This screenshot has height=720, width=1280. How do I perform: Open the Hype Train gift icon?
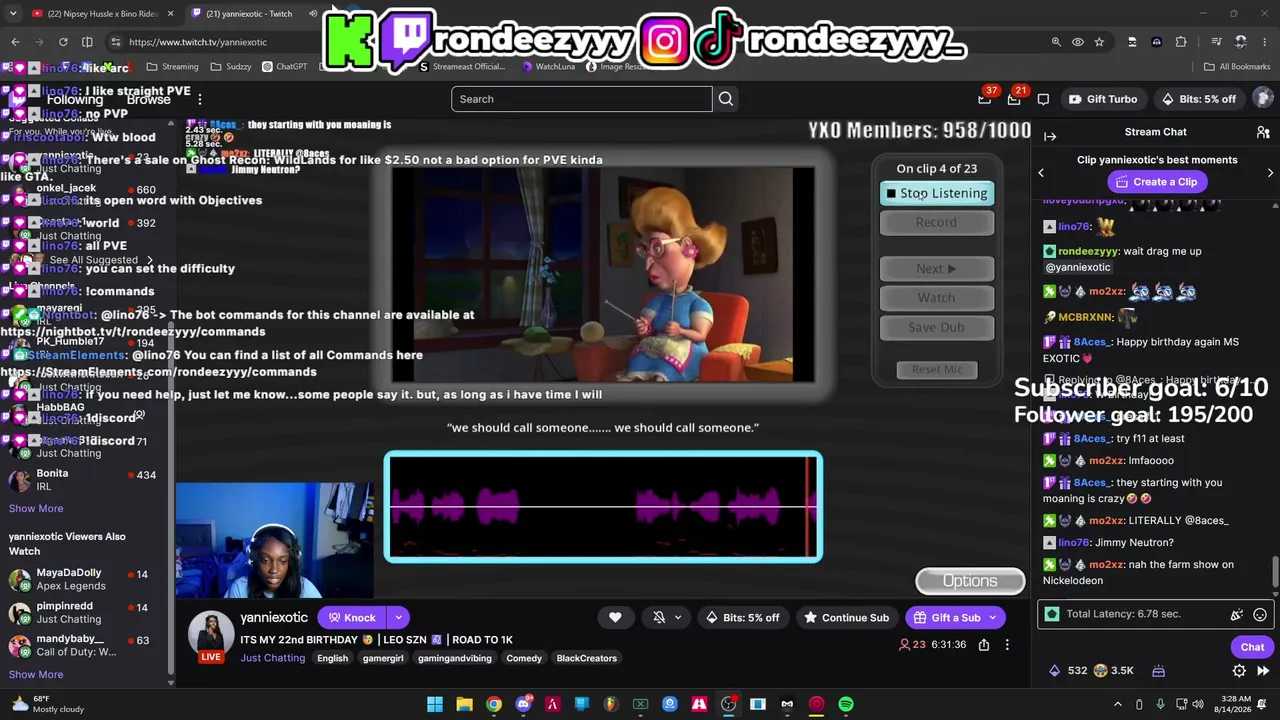coord(1158,671)
